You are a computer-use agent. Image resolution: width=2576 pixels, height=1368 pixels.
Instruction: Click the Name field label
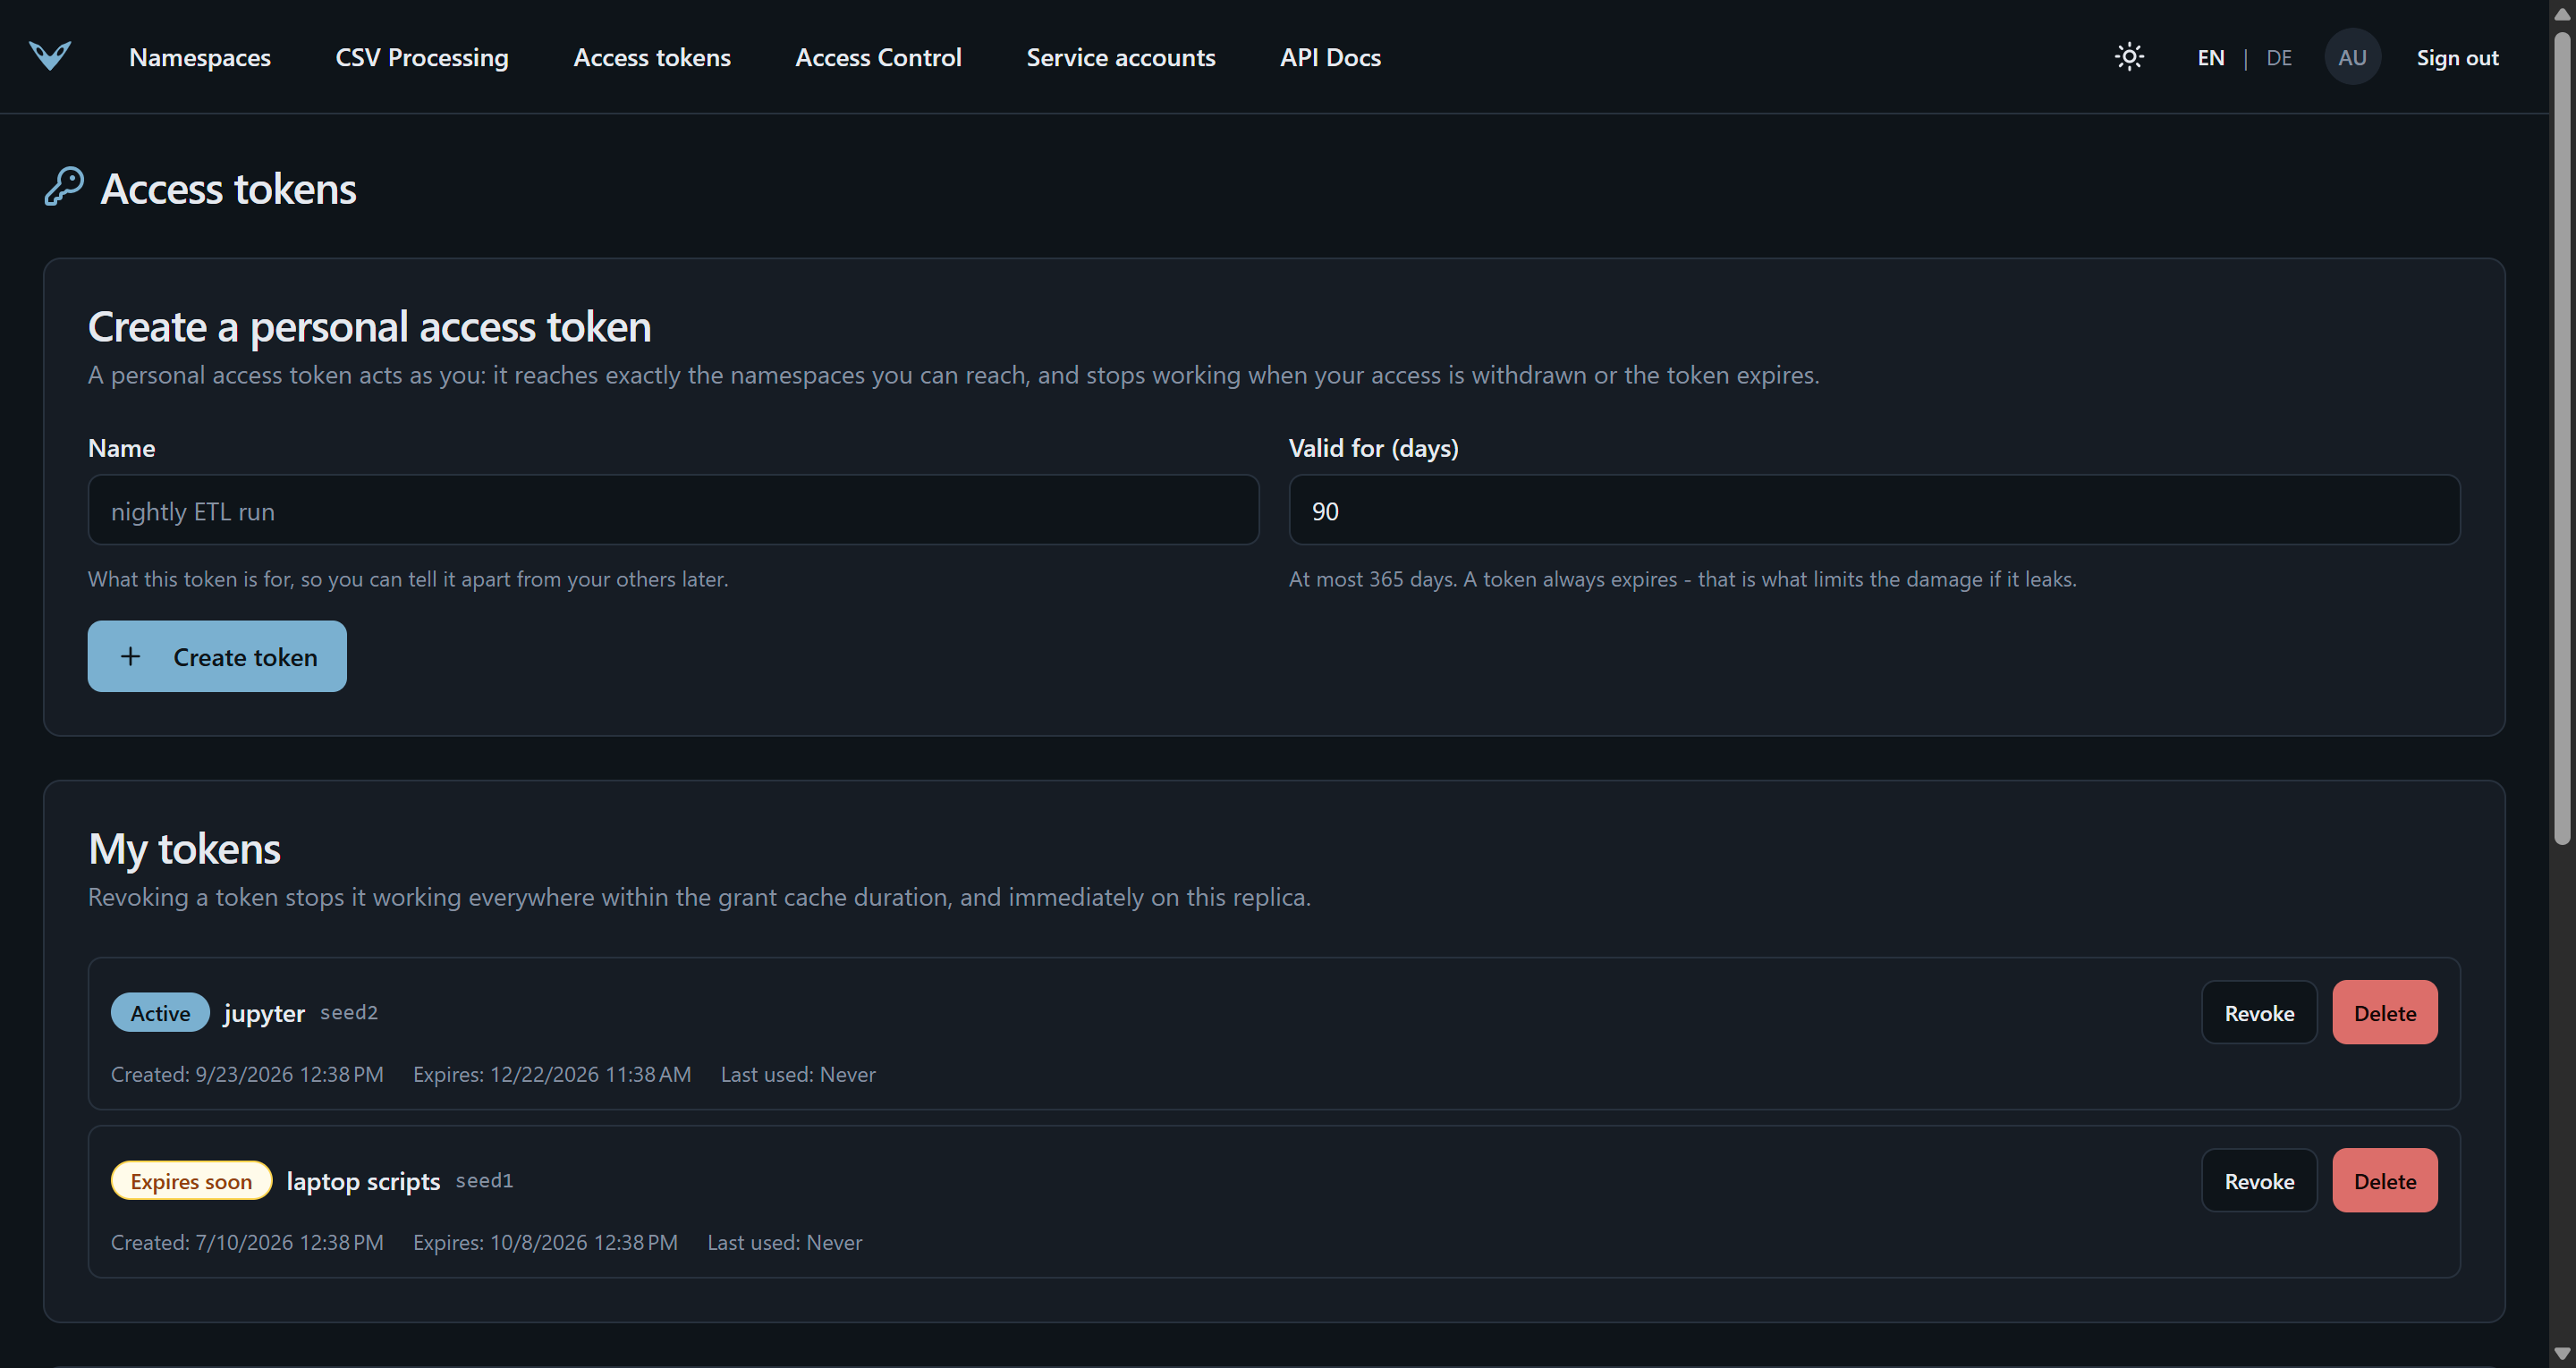pos(121,447)
